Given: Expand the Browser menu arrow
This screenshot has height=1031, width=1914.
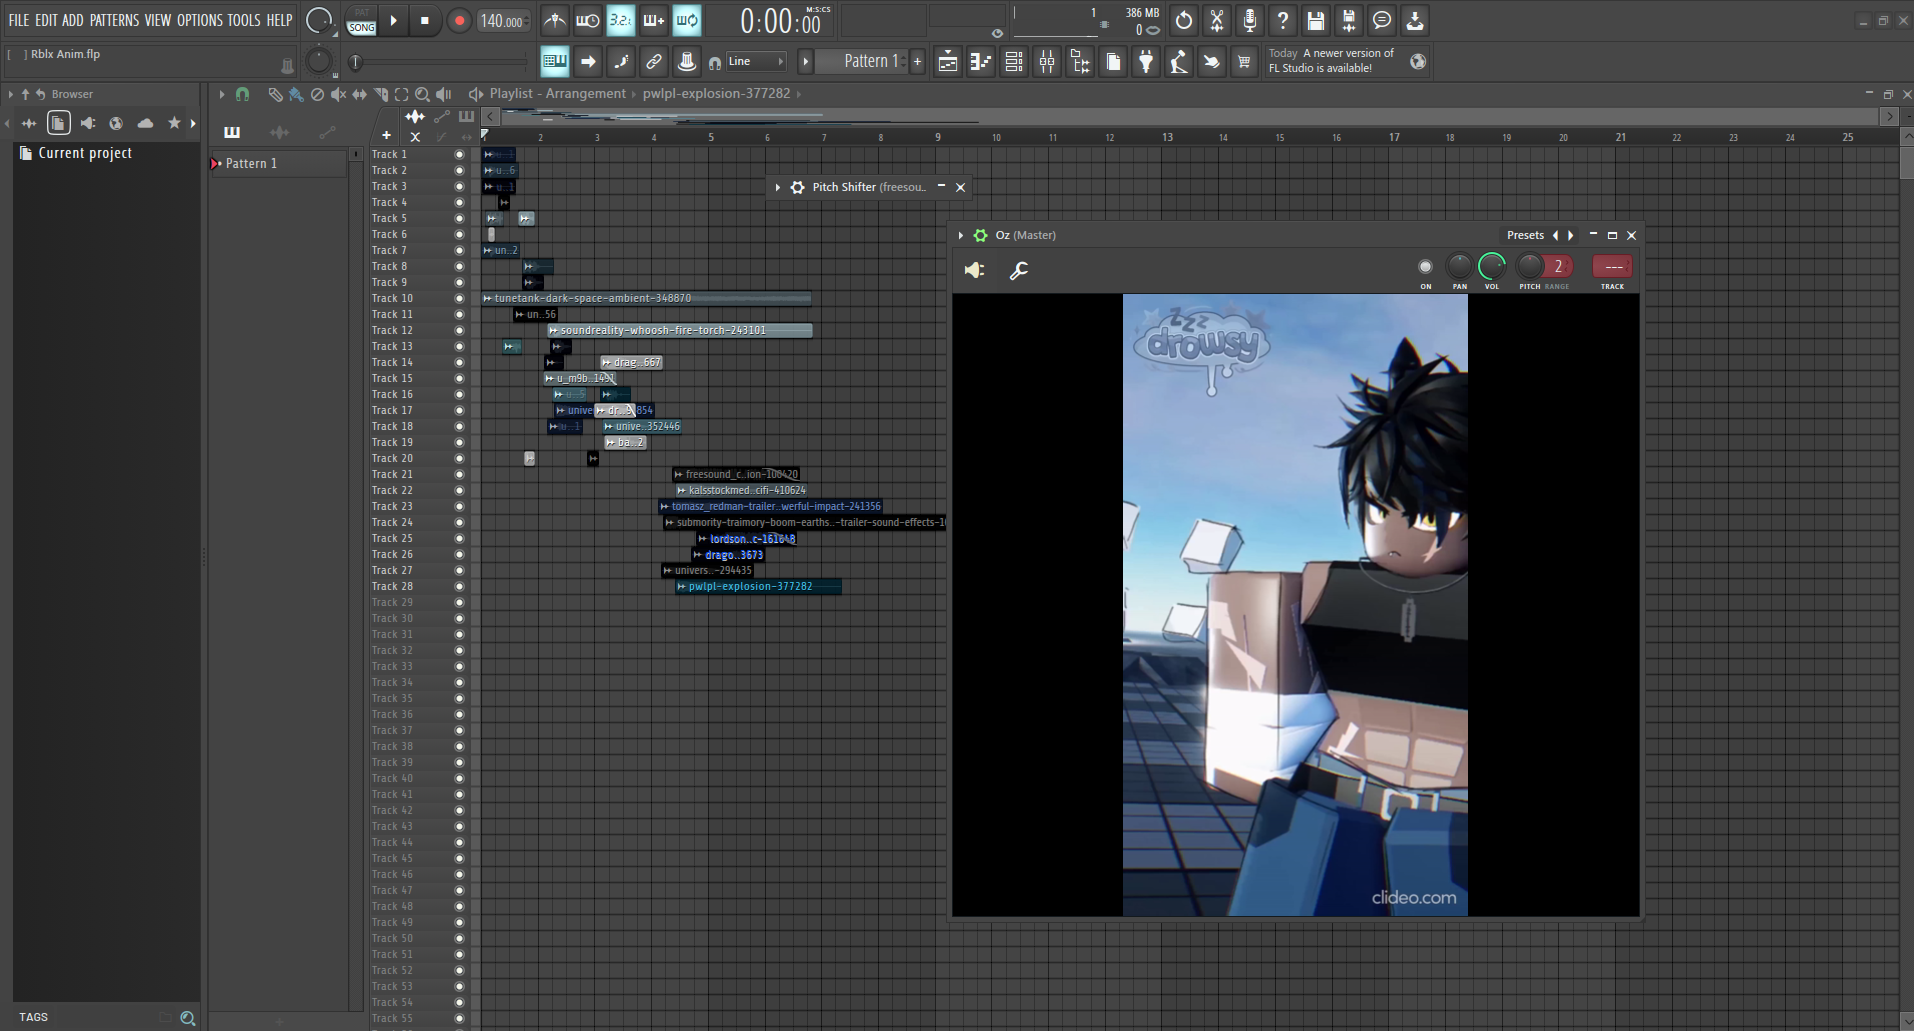Looking at the screenshot, I should [11, 94].
